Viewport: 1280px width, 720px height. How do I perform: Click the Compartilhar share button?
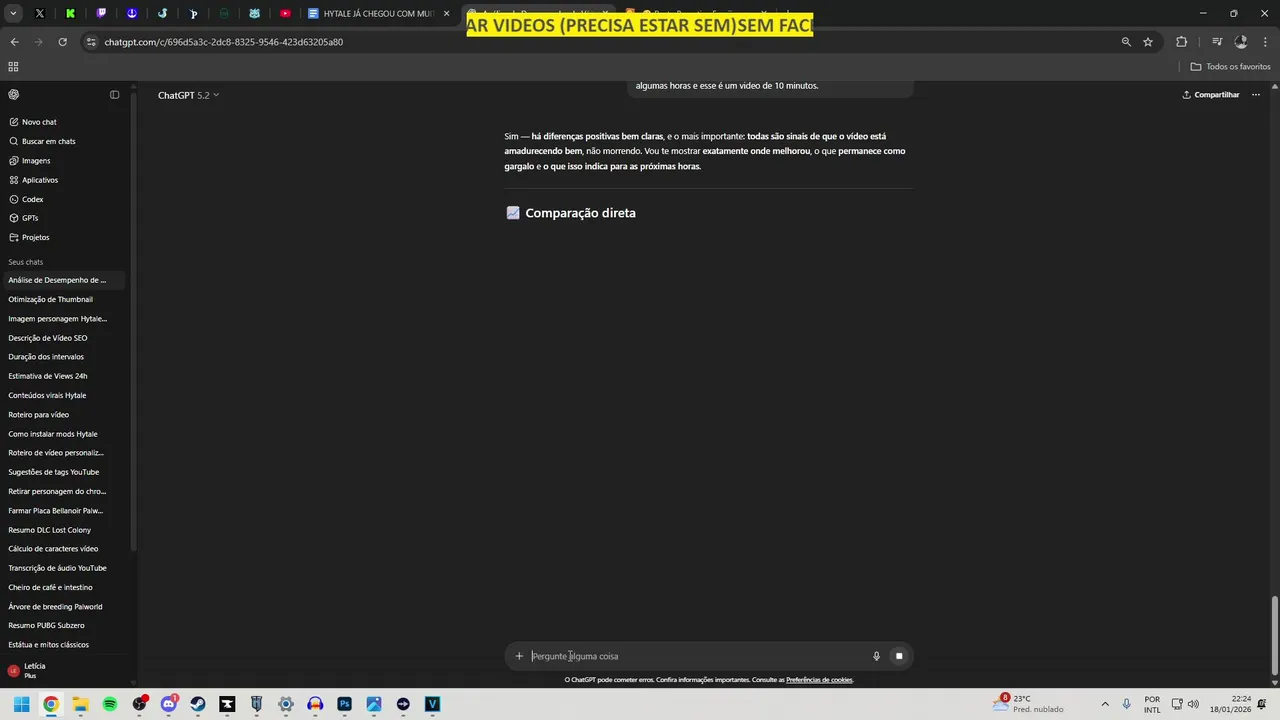1210,95
